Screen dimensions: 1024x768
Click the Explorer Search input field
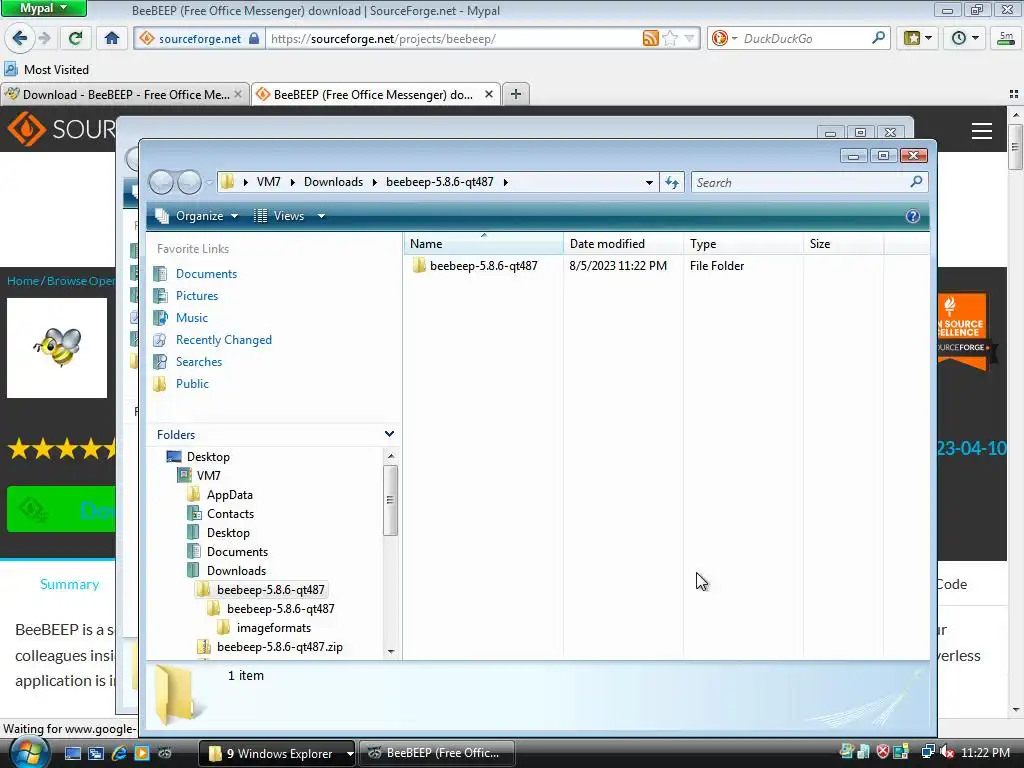pyautogui.click(x=802, y=182)
